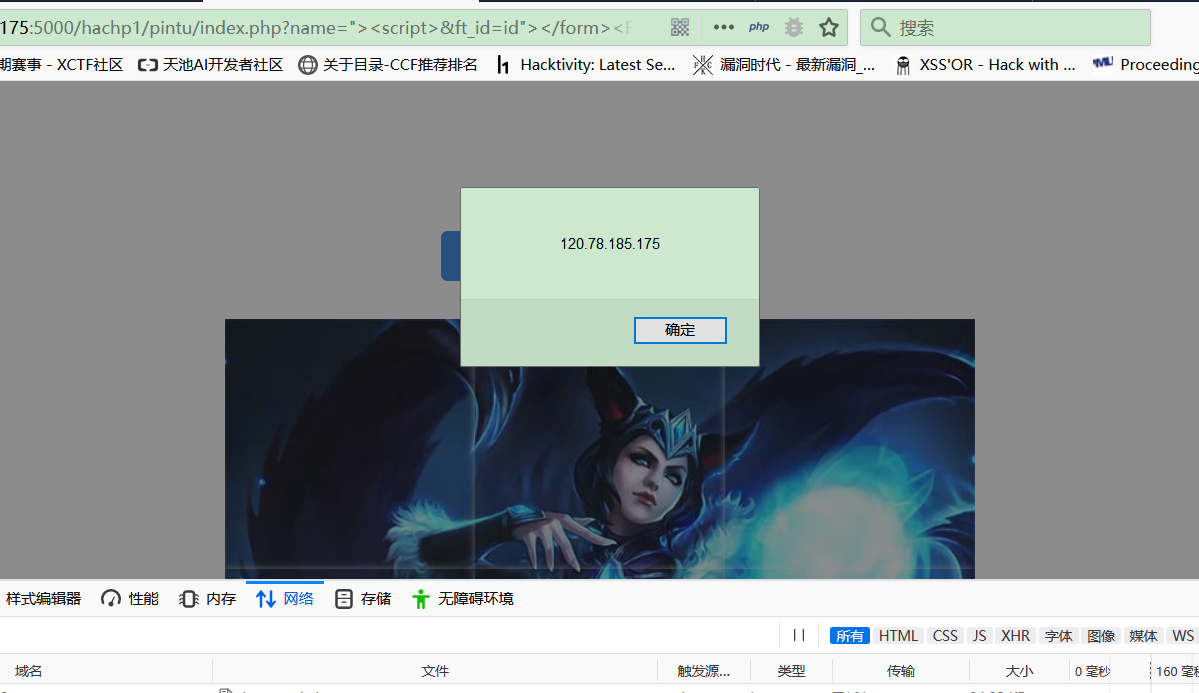Switch to the 性能 performance tab
Screen dimensions: 1199x693
(x=130, y=599)
